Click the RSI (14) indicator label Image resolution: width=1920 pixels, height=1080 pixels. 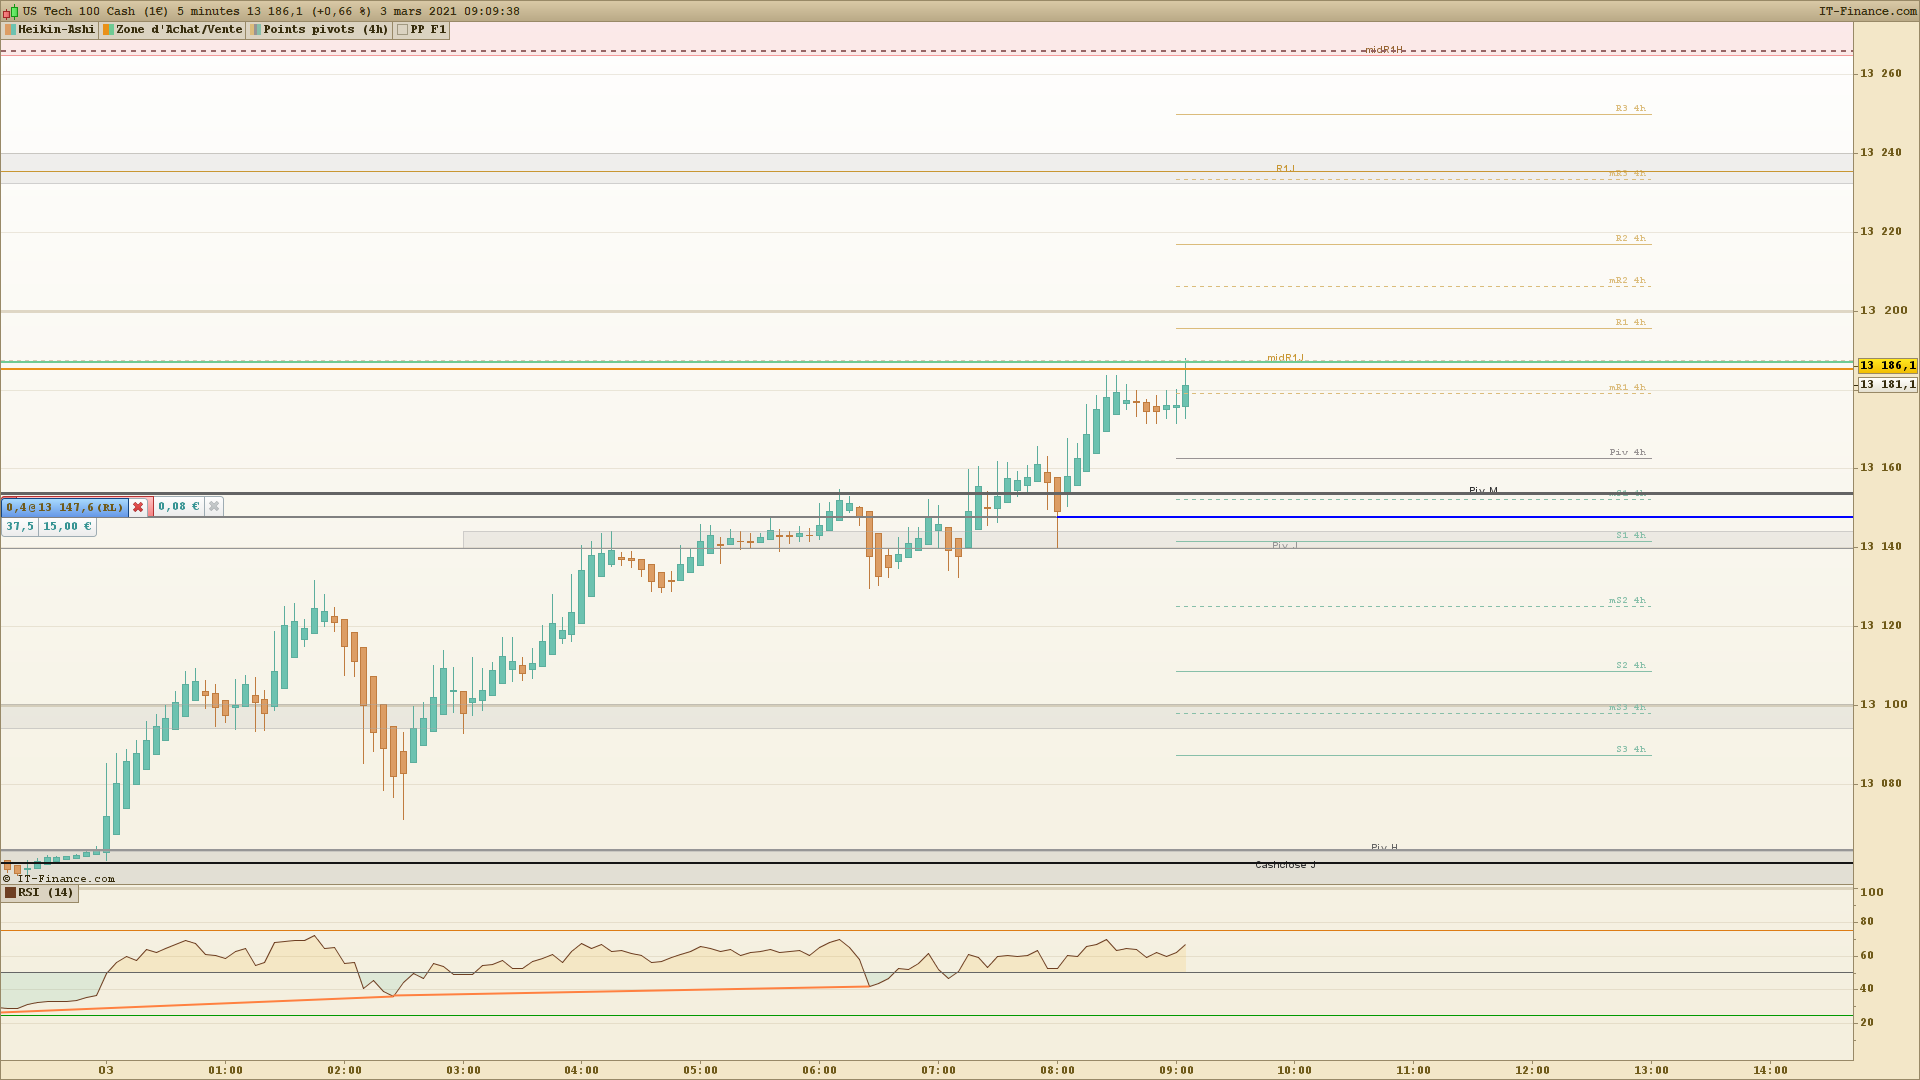[x=46, y=893]
